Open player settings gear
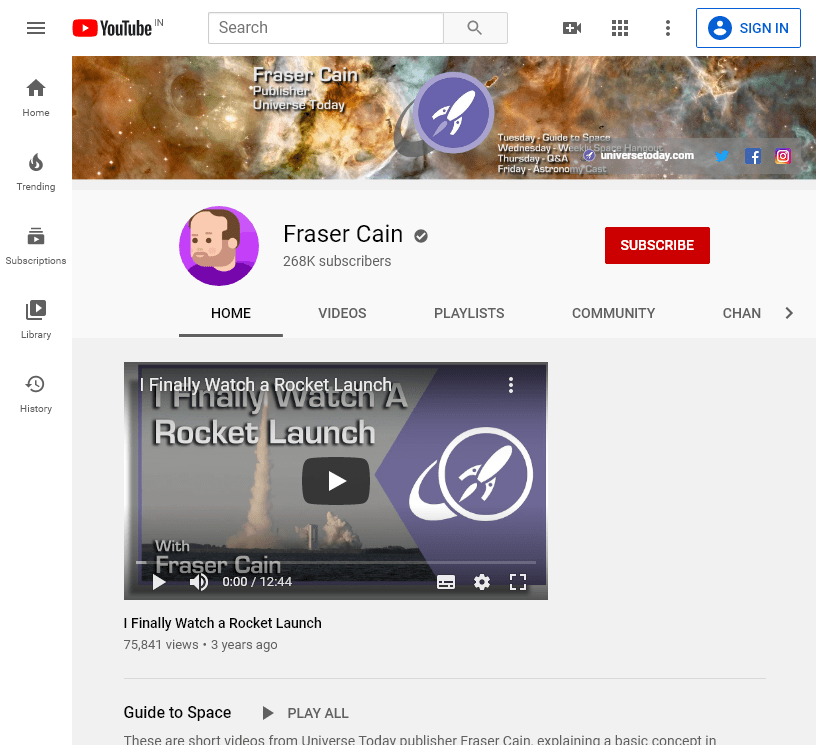This screenshot has height=745, width=816. [482, 582]
